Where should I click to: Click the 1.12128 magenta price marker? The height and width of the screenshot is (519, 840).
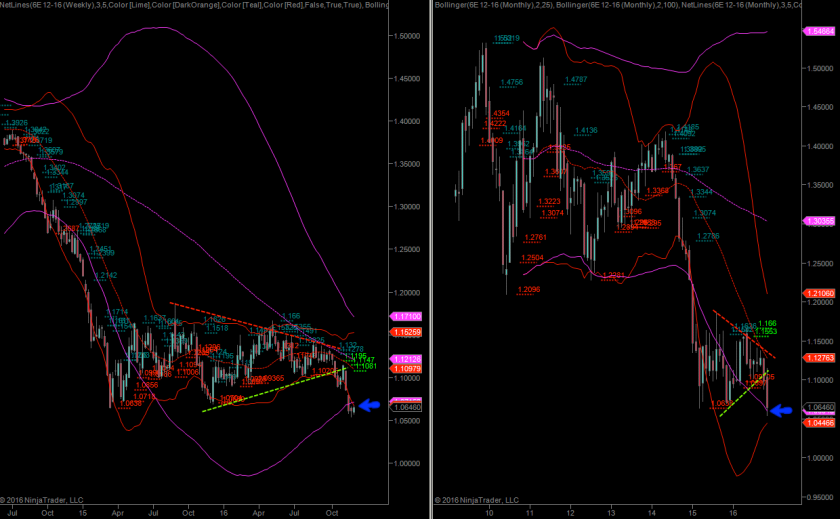click(402, 359)
